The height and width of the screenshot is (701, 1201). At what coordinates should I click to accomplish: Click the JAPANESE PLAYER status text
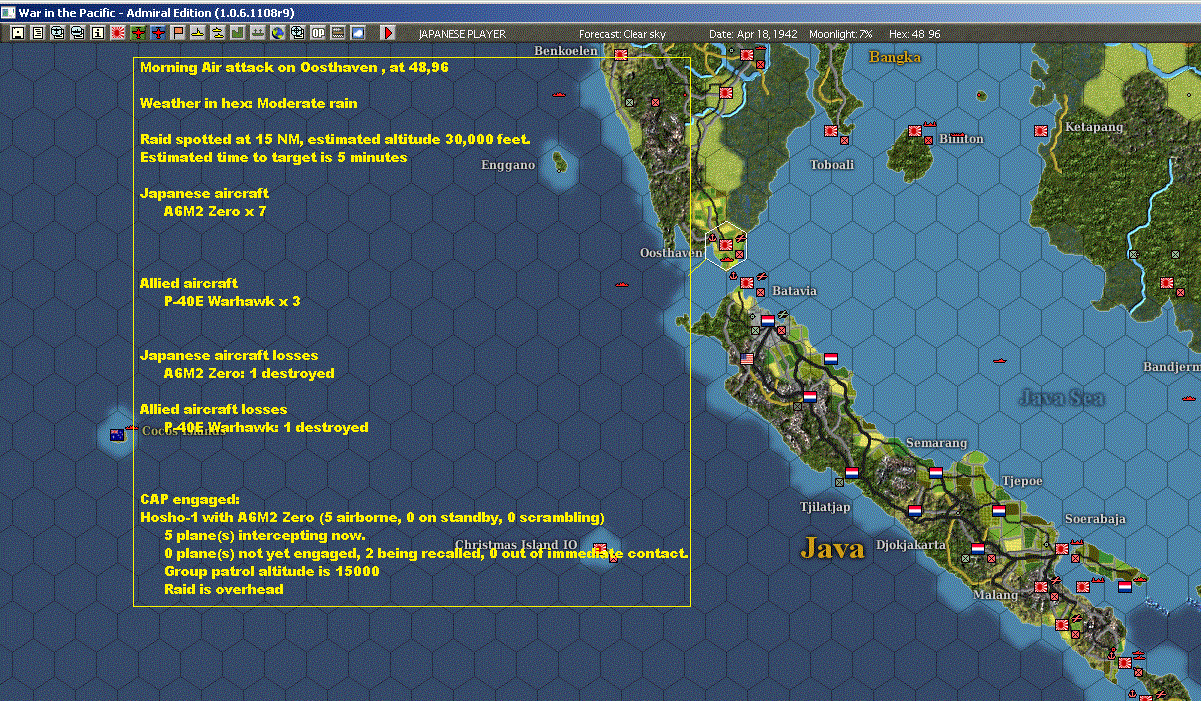(462, 34)
